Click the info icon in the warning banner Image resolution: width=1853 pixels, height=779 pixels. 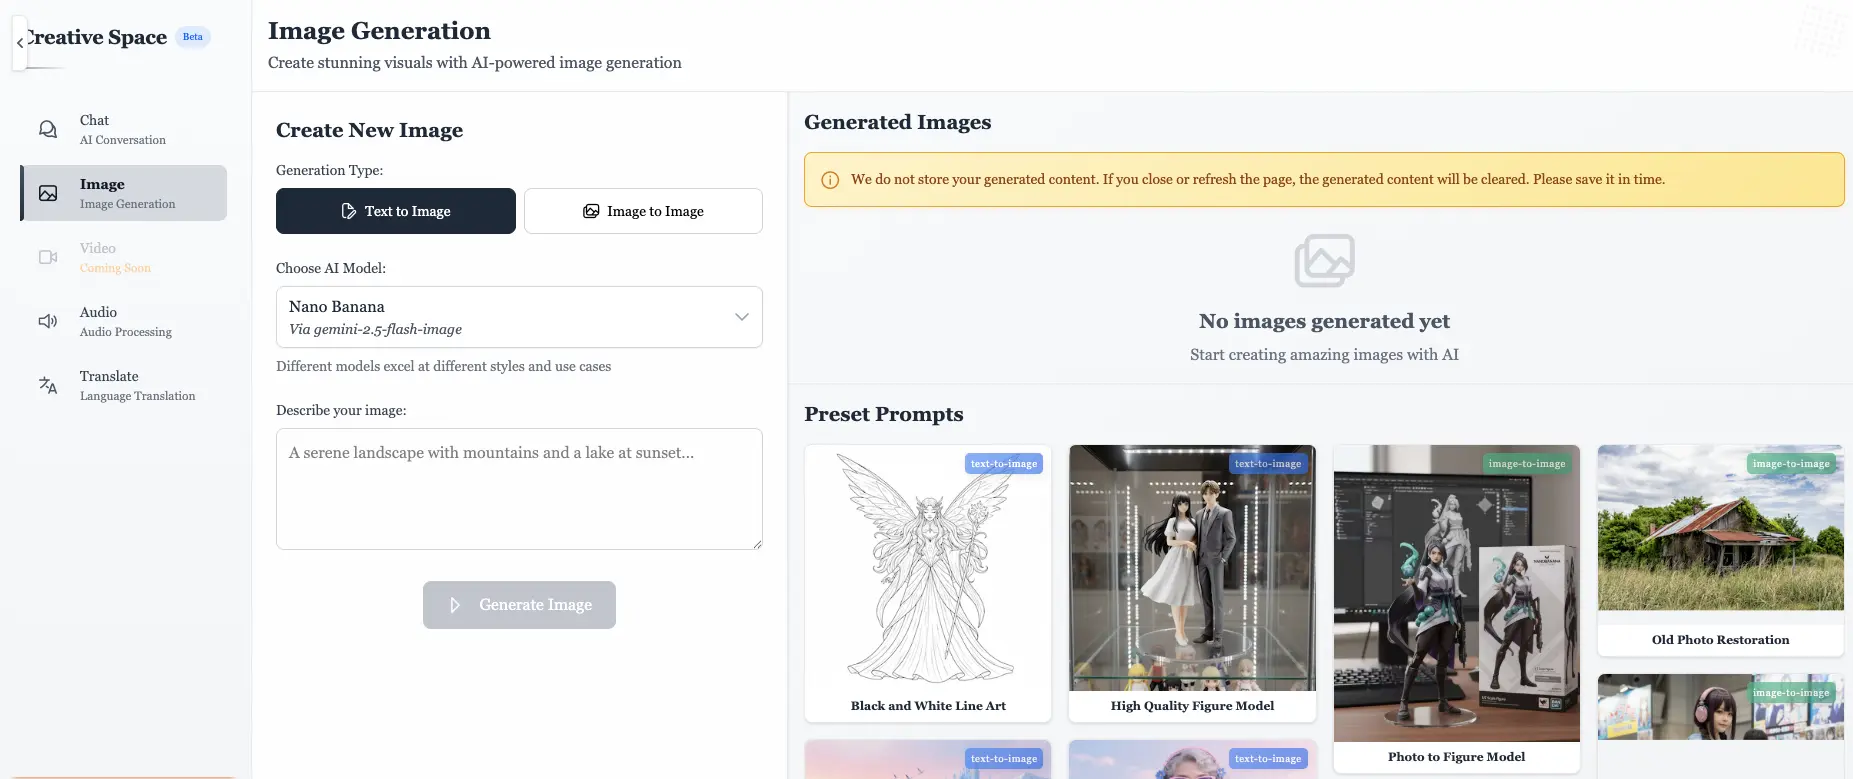(830, 180)
